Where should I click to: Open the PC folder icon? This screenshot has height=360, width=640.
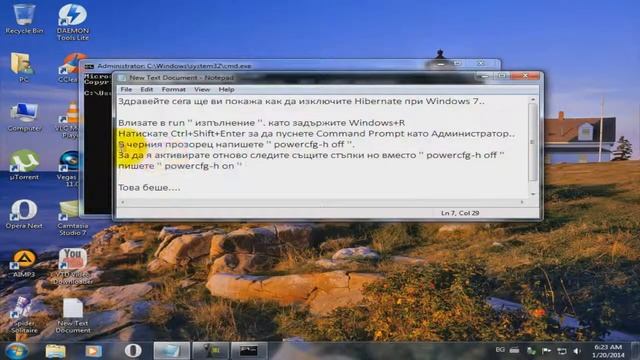[x=23, y=68]
